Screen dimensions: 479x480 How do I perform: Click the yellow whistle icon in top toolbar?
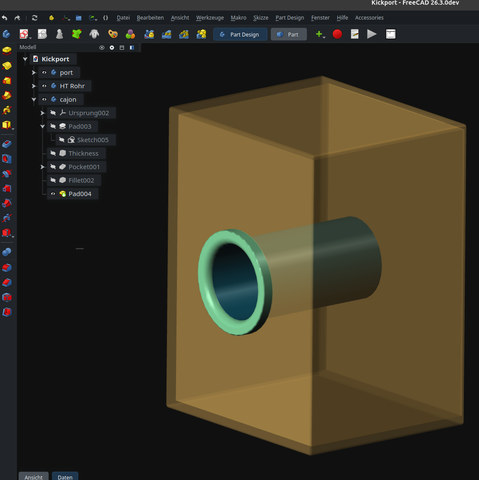pyautogui.click(x=51, y=18)
